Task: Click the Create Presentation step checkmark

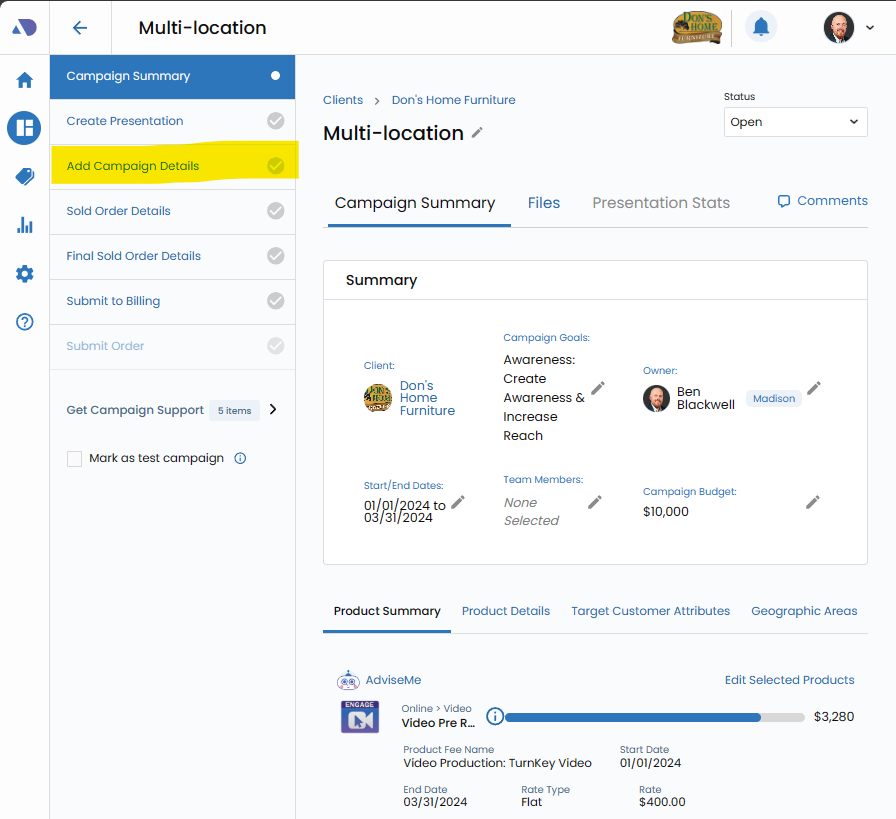Action: pyautogui.click(x=275, y=121)
